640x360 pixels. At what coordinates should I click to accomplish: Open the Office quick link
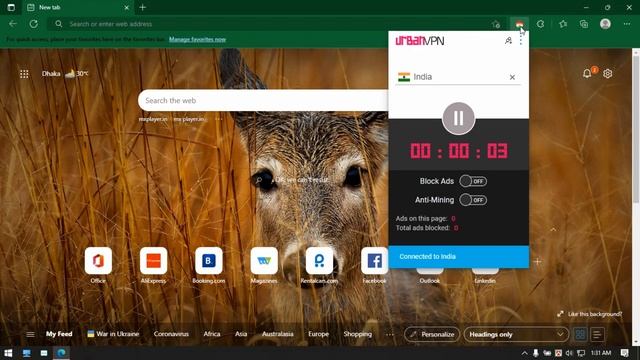click(x=98, y=265)
